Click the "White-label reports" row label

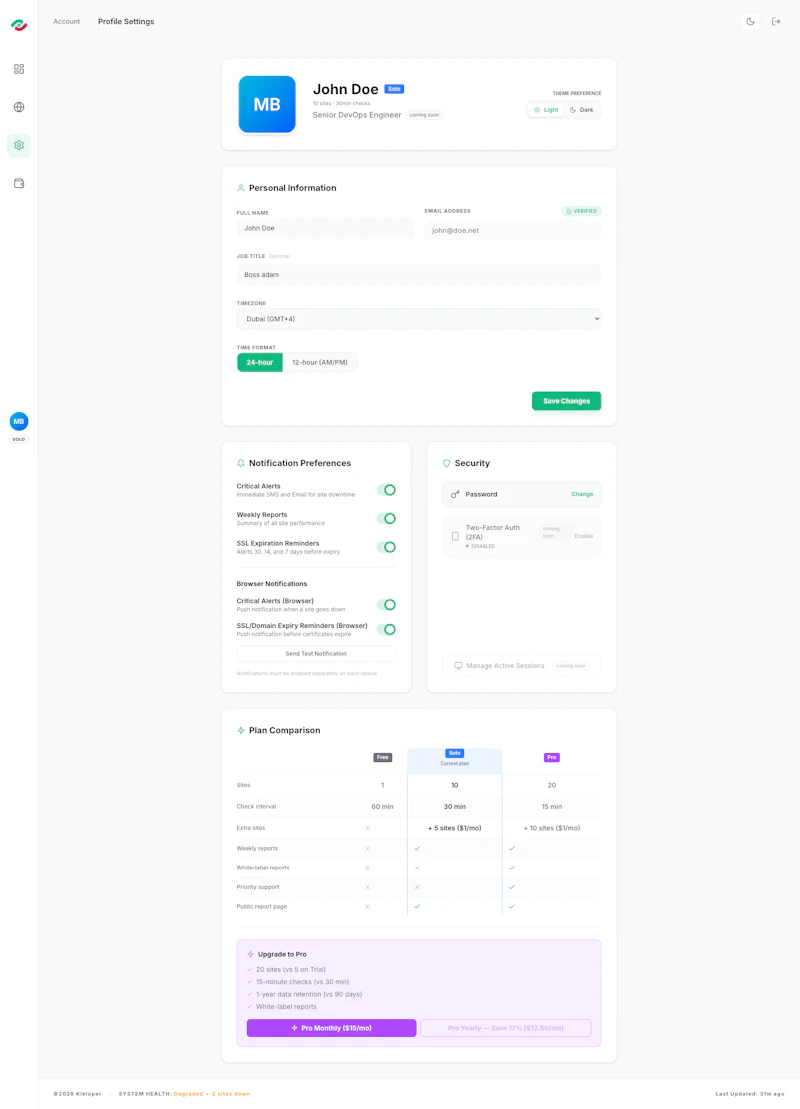(x=262, y=868)
